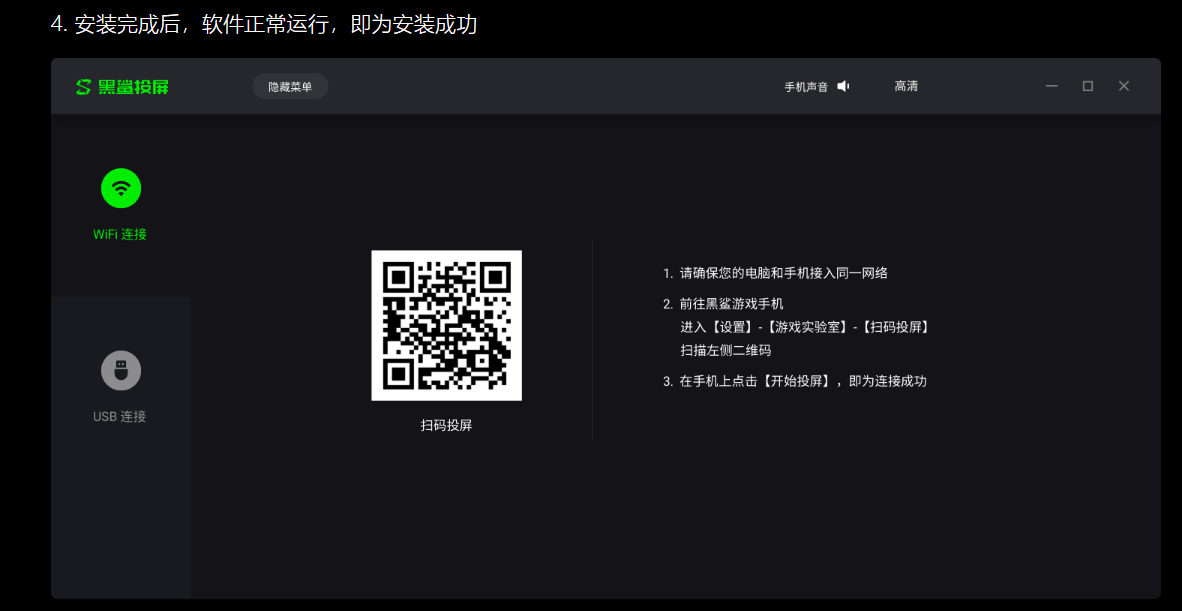Image resolution: width=1182 pixels, height=611 pixels.
Task: Mute phone sound via speaker icon
Action: 844,87
